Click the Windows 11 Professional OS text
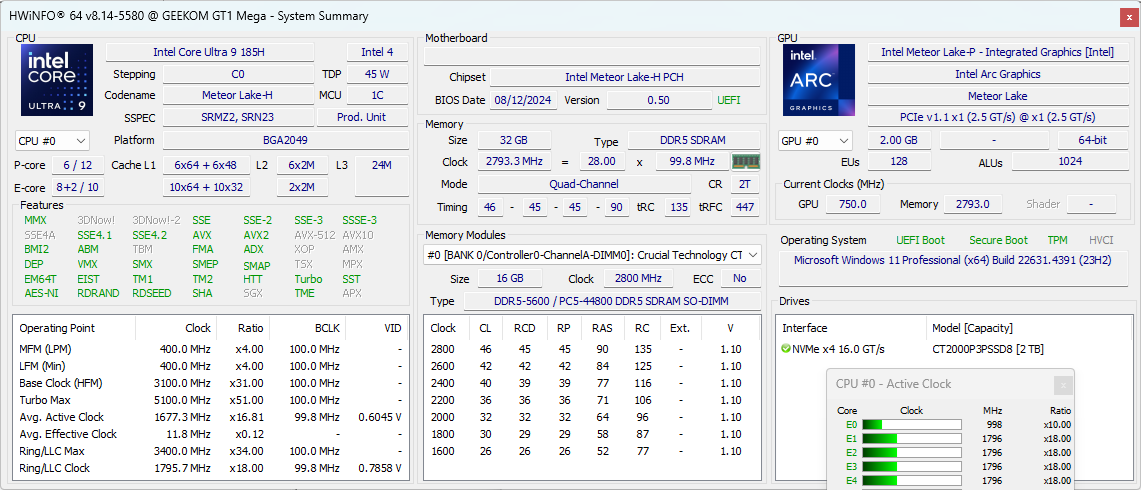 [x=953, y=260]
